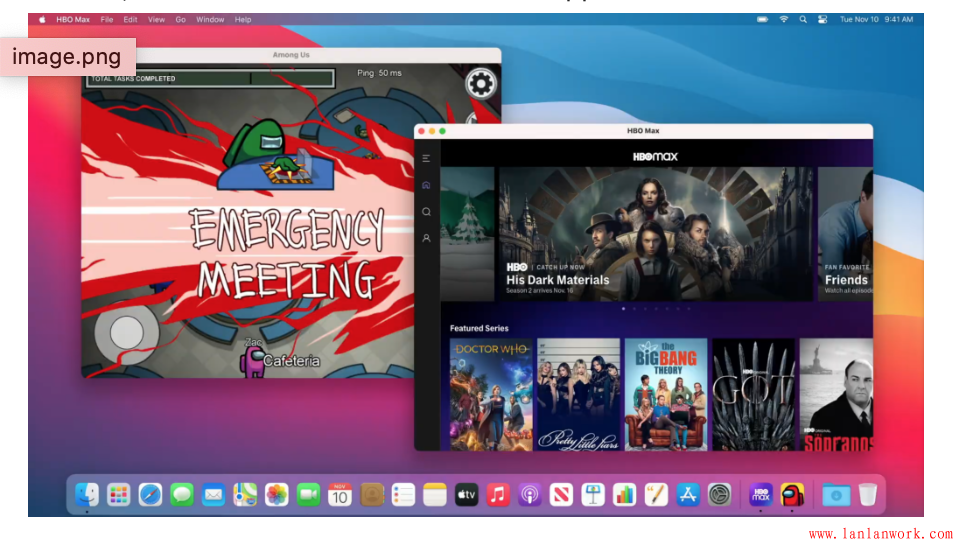Click the total tasks completed progress bar
Viewport: 956px width, 542px height.
pos(210,78)
